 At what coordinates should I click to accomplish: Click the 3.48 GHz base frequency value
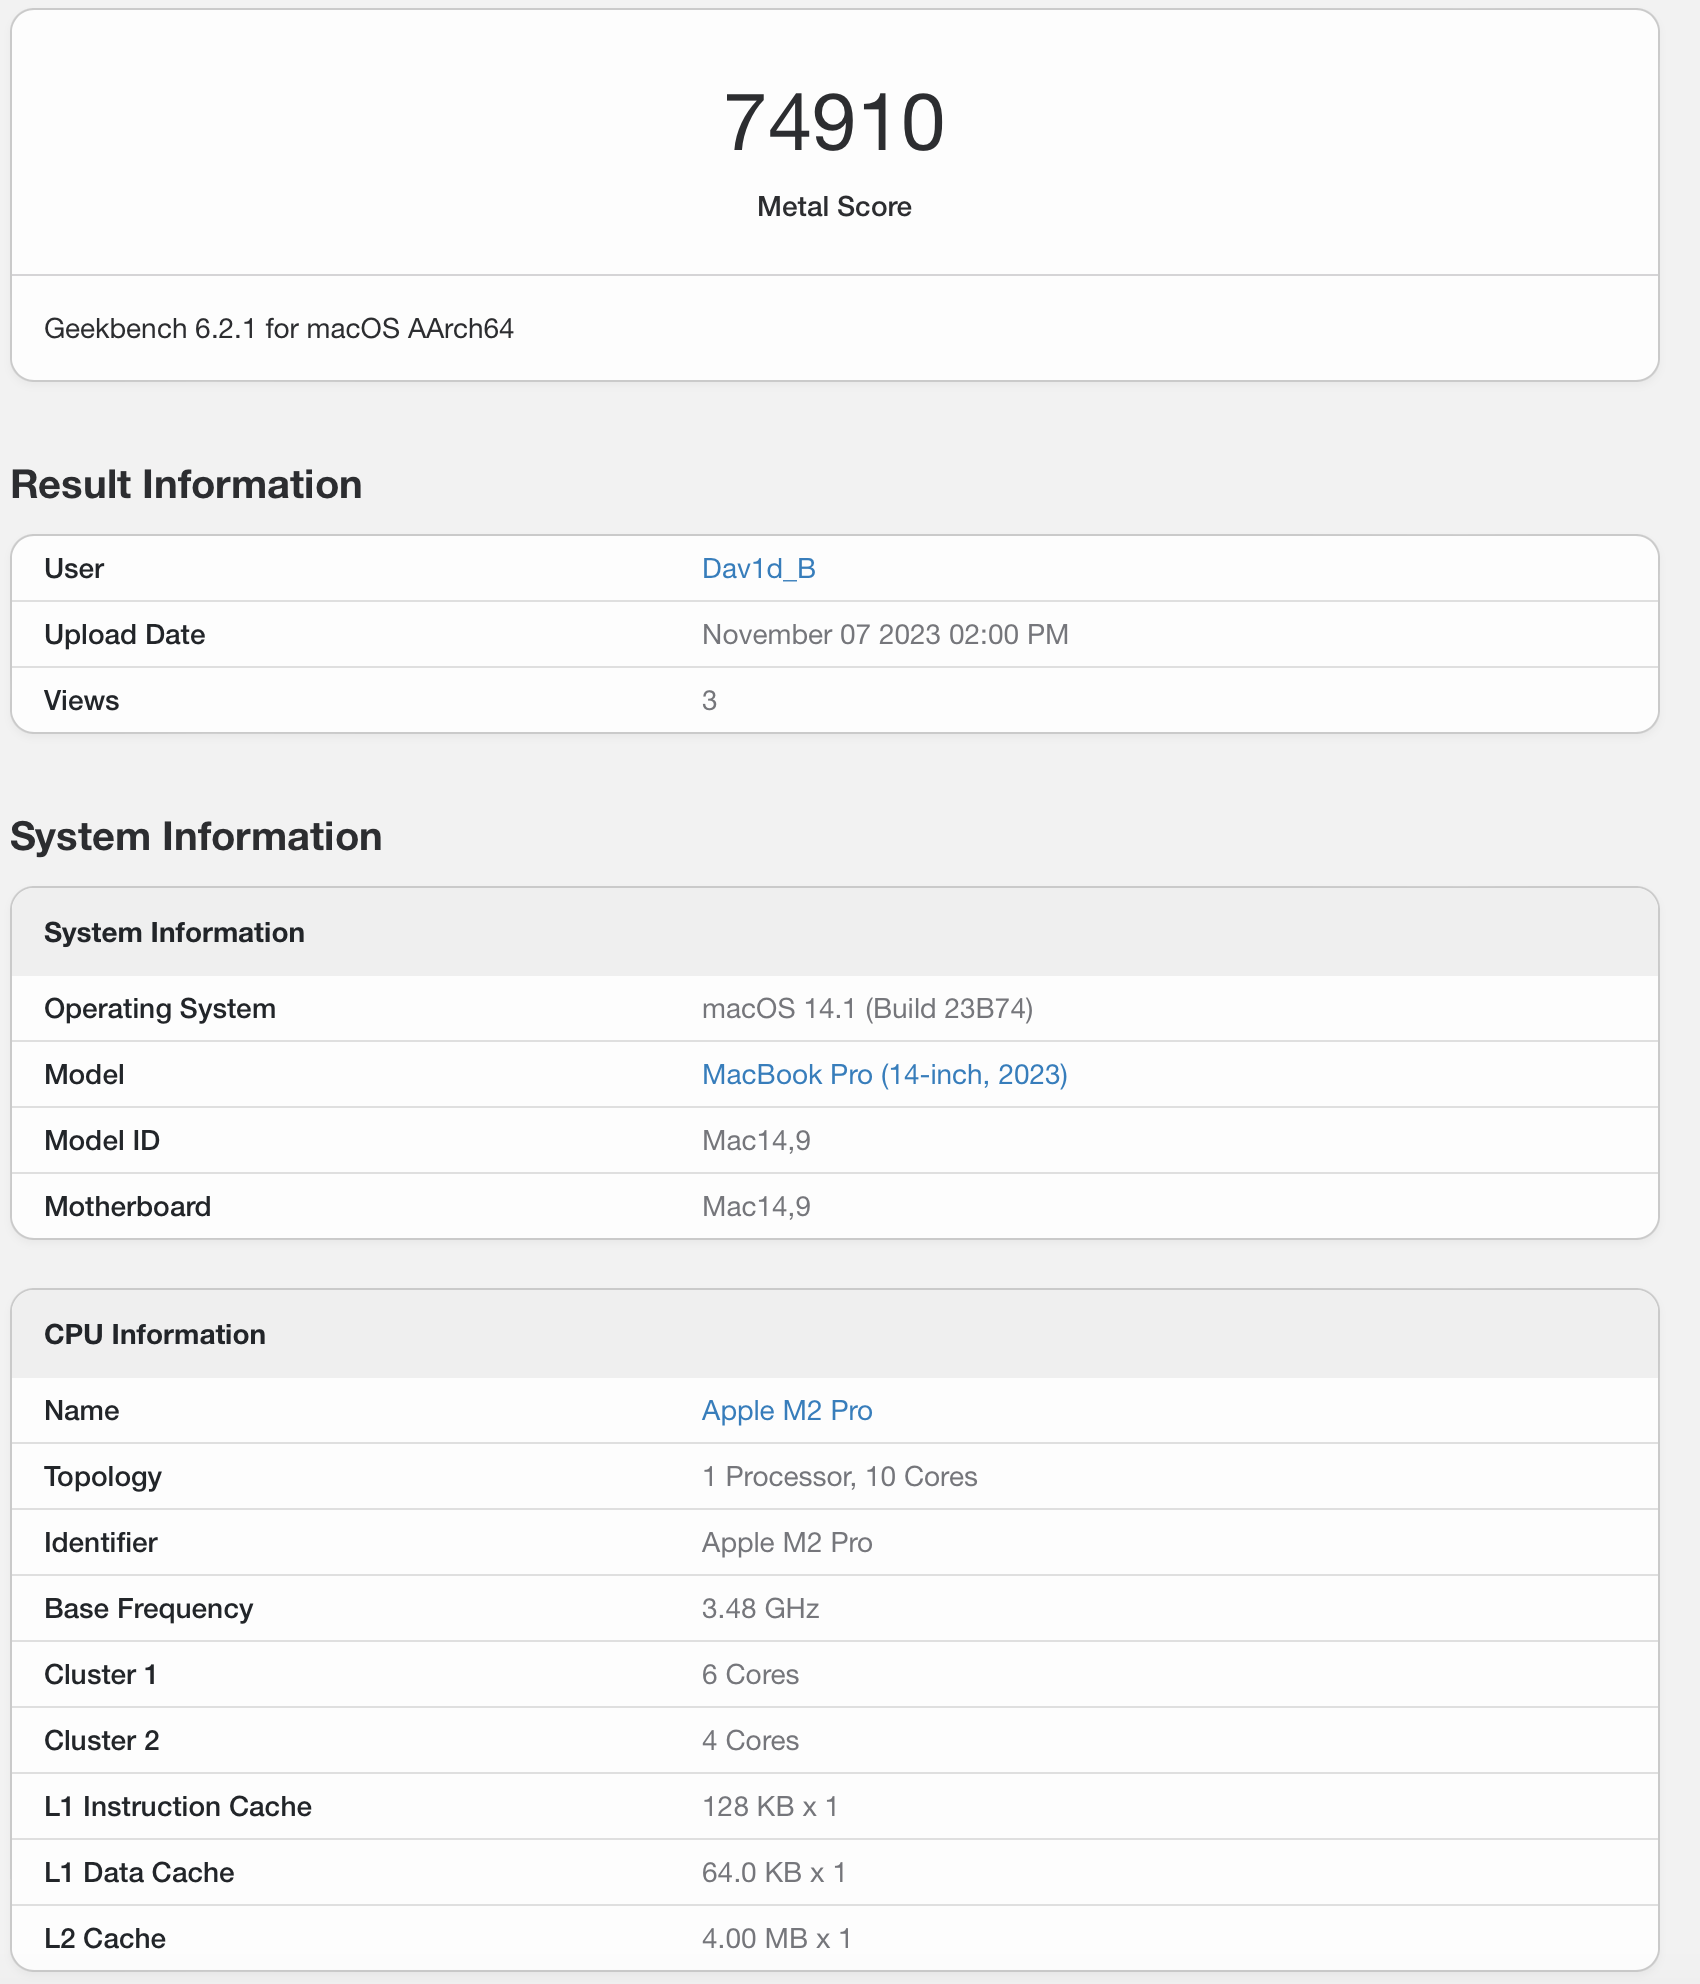click(760, 1608)
